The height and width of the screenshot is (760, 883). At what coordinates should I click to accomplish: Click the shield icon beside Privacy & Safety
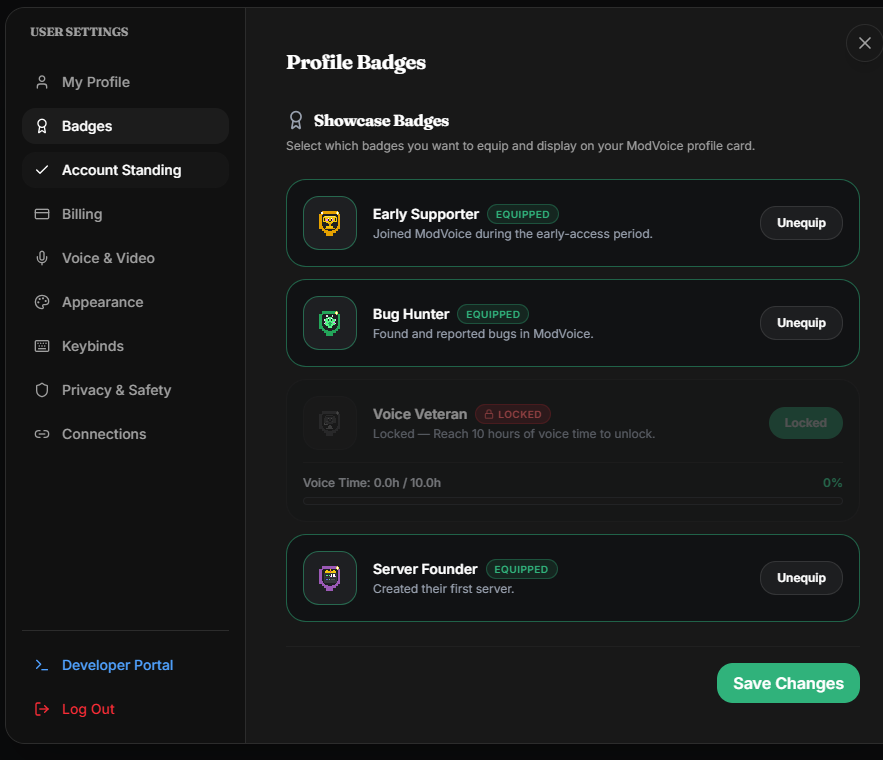pyautogui.click(x=42, y=390)
